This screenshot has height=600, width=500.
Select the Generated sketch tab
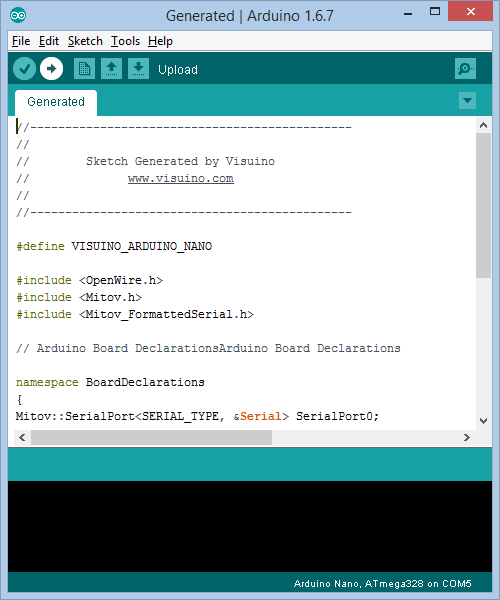pos(56,102)
